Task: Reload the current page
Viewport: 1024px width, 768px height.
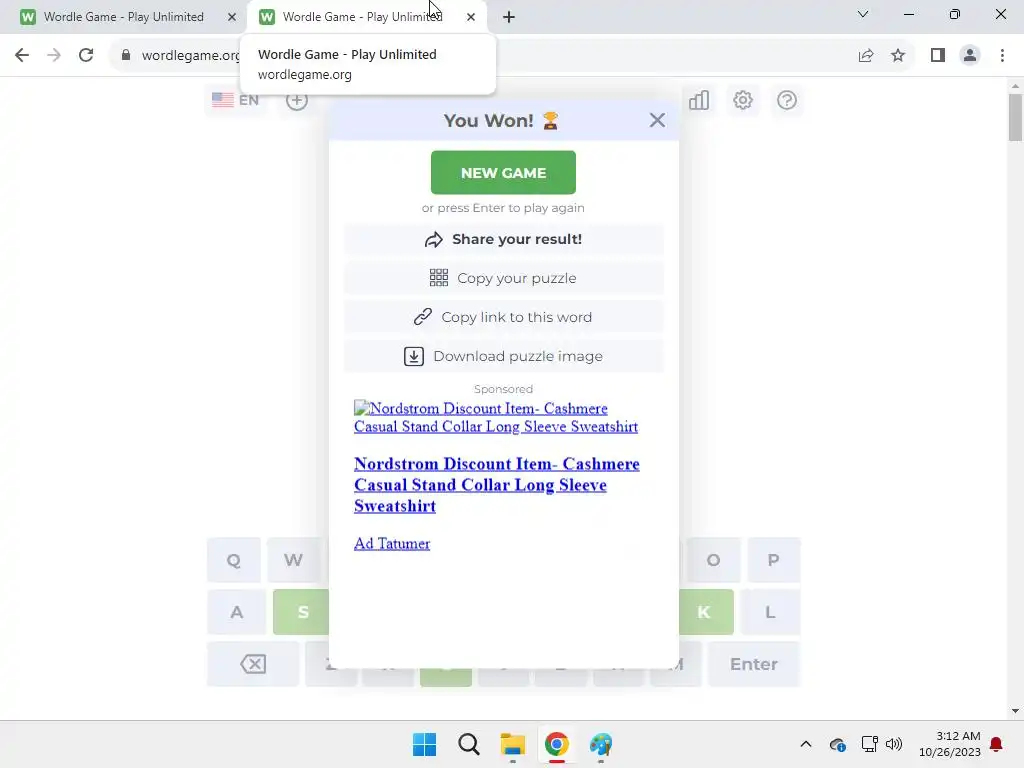Action: (x=86, y=55)
